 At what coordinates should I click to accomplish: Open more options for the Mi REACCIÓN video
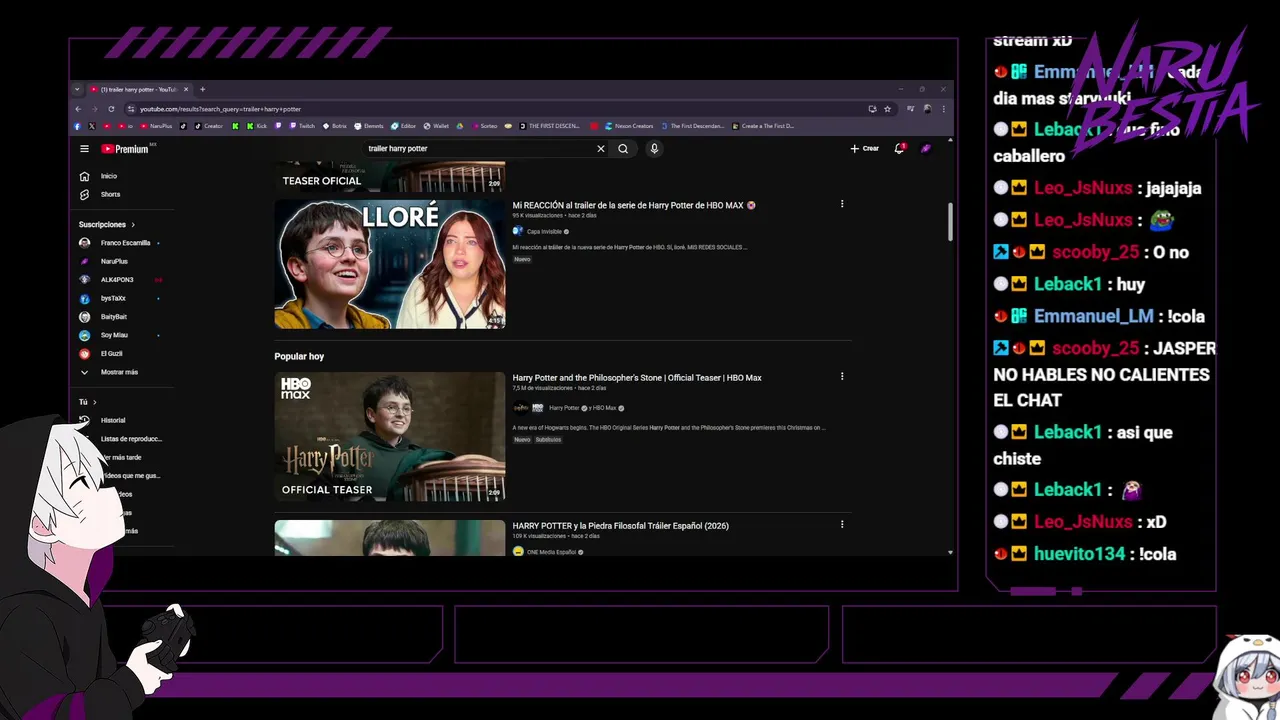click(x=842, y=204)
